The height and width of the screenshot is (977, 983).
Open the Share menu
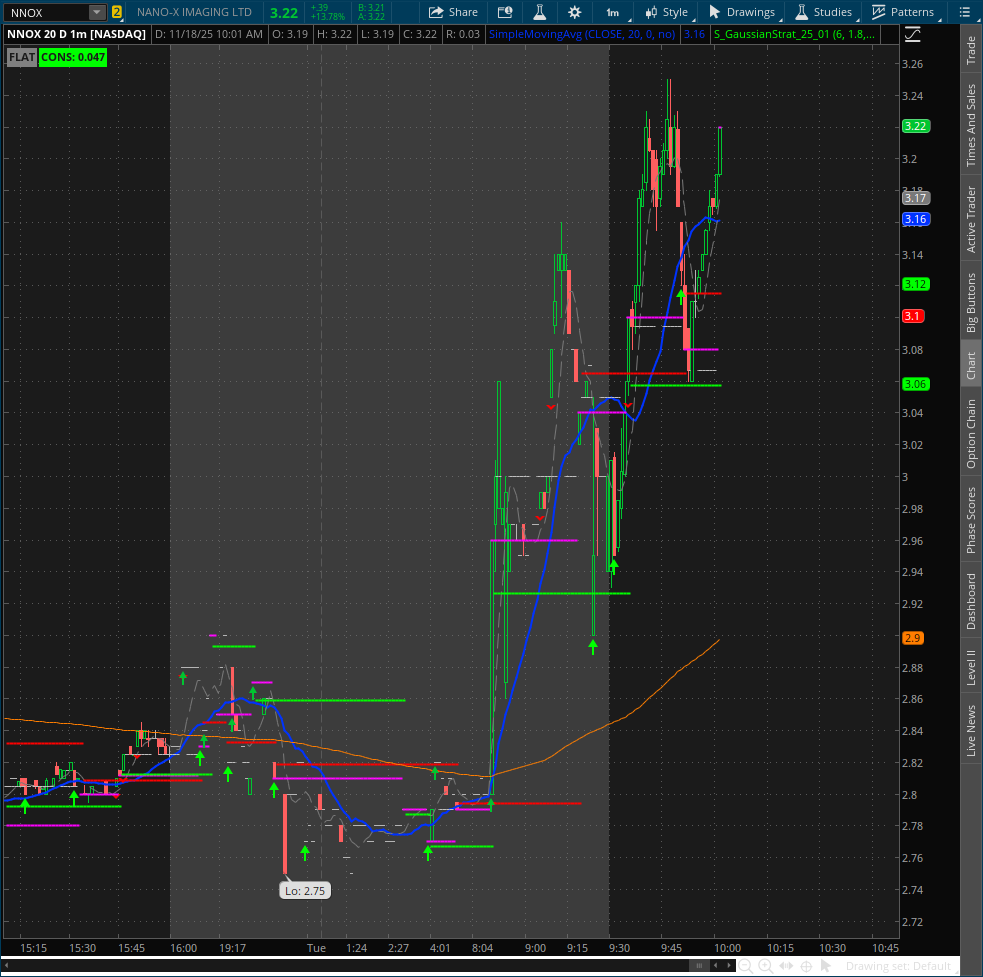point(453,12)
